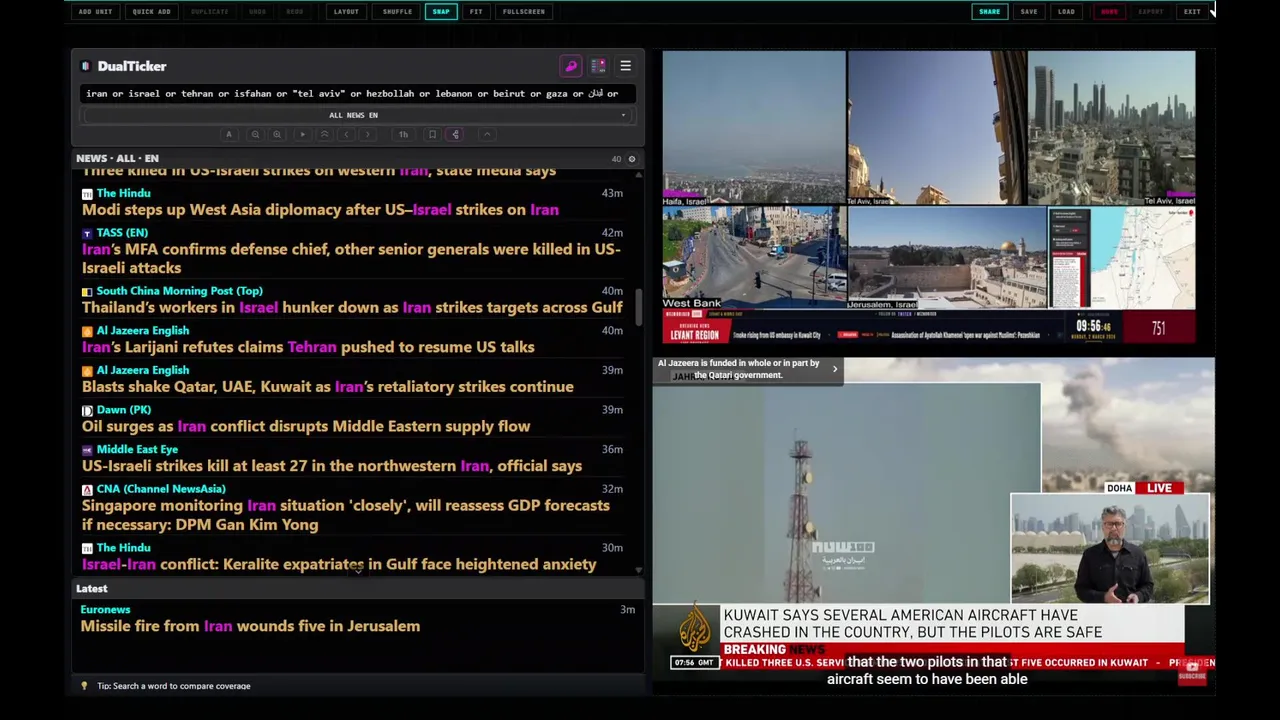Screen dimensions: 1280x720
Task: Click SHUFFLE in top menu
Action: coord(397,12)
